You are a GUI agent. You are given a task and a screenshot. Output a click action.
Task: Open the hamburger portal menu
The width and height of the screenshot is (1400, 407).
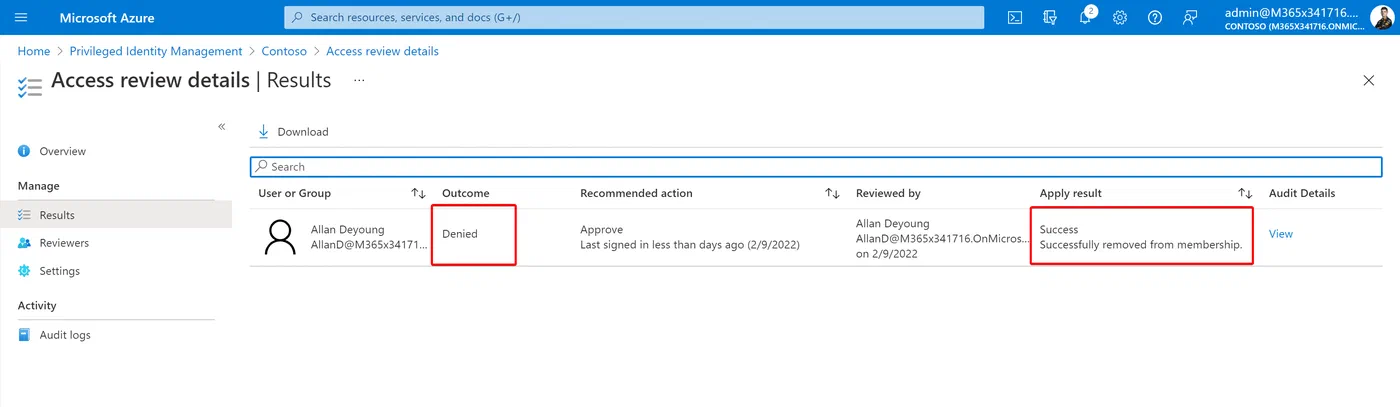pyautogui.click(x=21, y=17)
